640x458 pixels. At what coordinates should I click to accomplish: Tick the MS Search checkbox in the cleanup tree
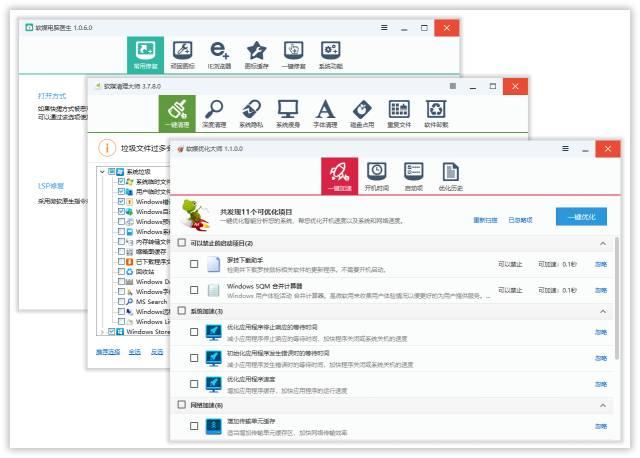coord(121,301)
